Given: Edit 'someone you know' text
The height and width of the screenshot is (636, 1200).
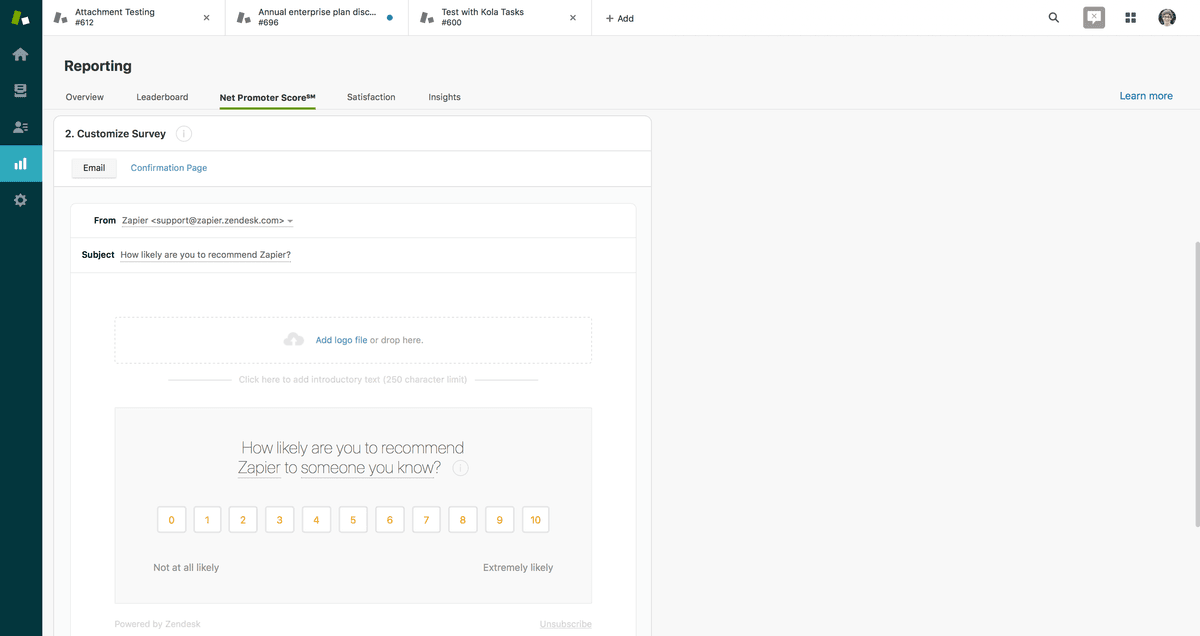Looking at the screenshot, I should (x=367, y=468).
